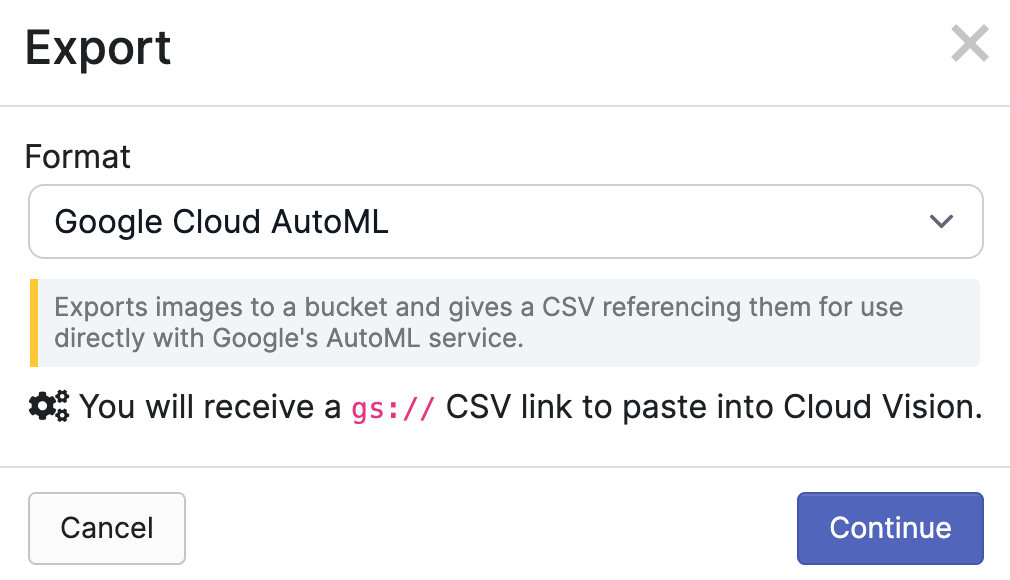Viewport: 1010px width, 580px height.
Task: Click 'CSV link' text after gs://
Action: click(x=521, y=407)
